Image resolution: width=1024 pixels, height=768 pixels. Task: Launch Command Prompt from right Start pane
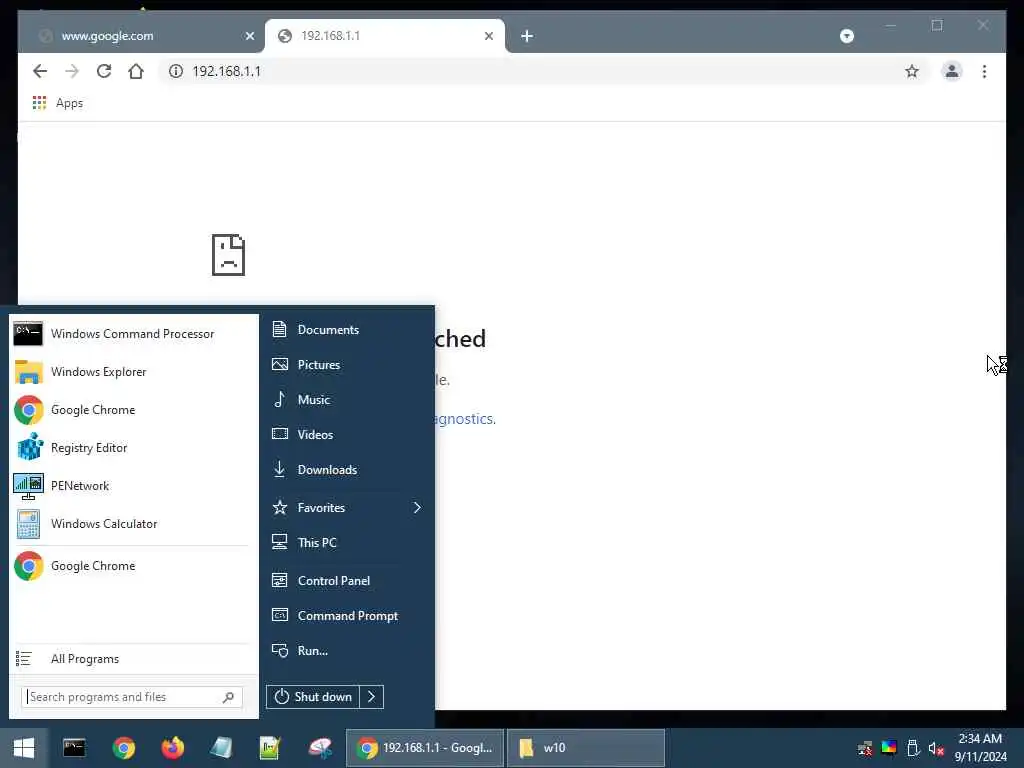[x=347, y=616]
